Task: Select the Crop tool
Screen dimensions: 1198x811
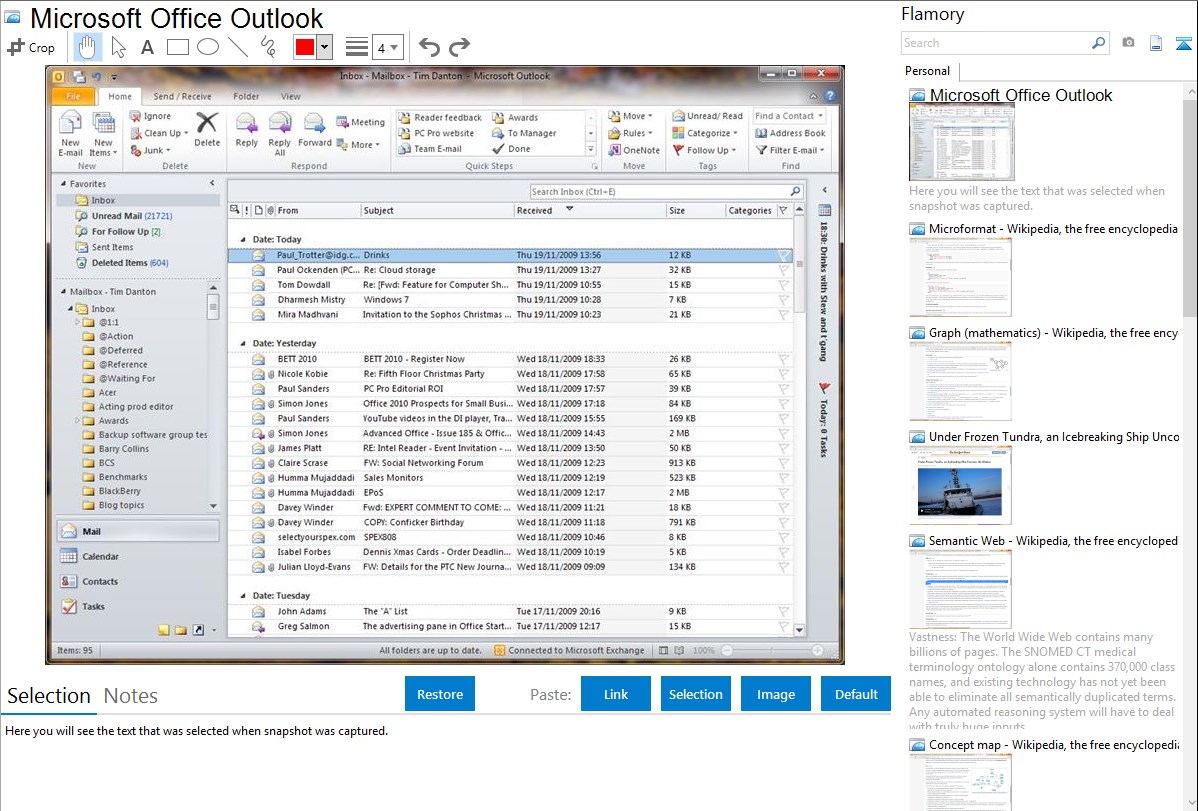Action: point(31,47)
